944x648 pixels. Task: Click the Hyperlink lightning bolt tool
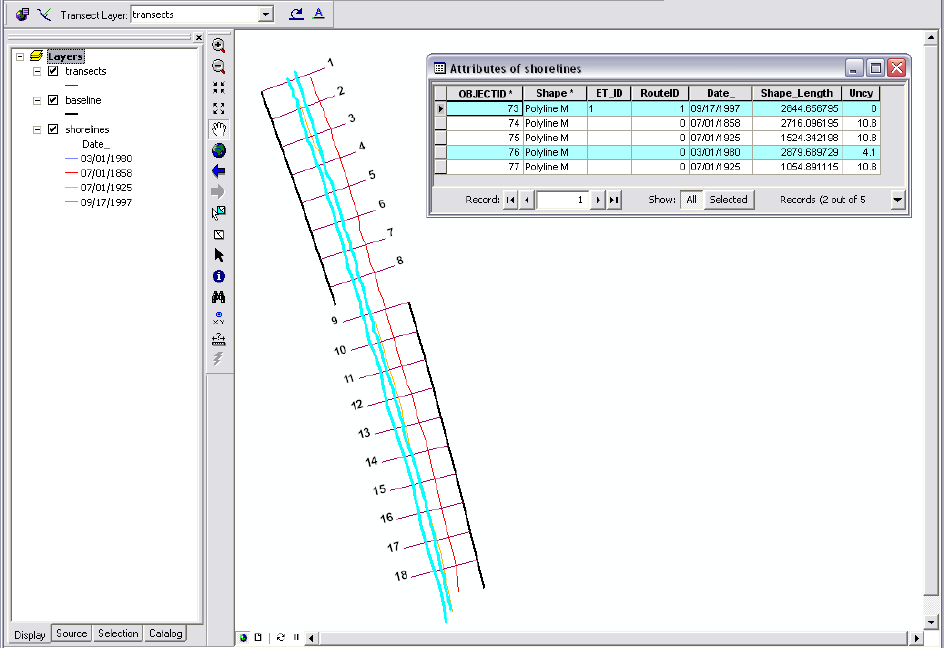coord(219,359)
